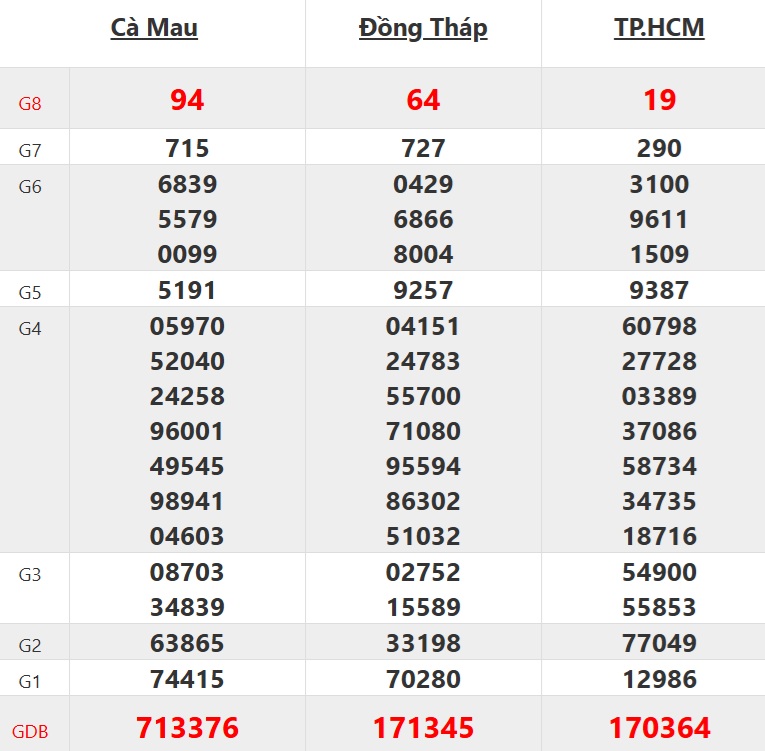Open the TP.HCM header link

[659, 27]
